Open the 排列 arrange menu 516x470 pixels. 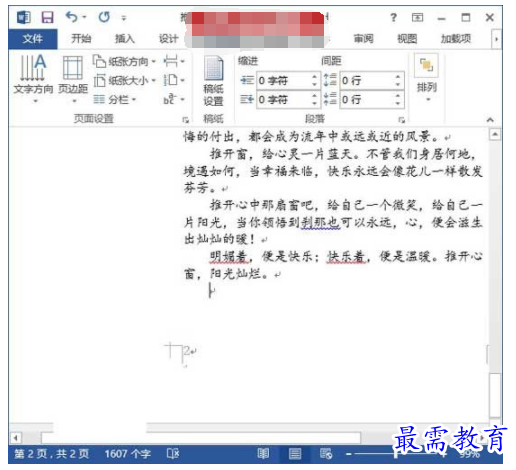pyautogui.click(x=427, y=79)
